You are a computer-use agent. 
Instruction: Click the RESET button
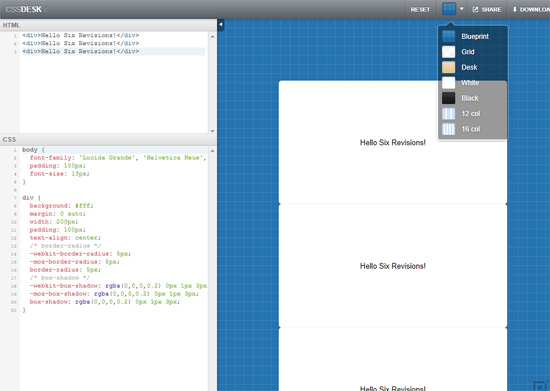[x=420, y=9]
